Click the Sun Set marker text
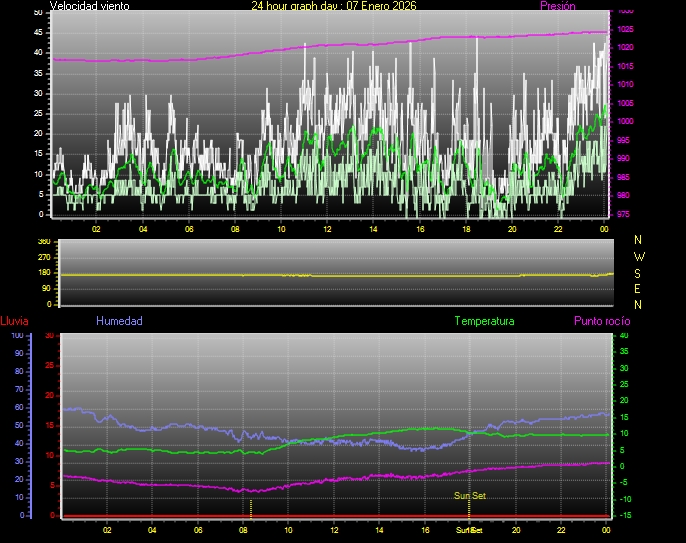 470,495
